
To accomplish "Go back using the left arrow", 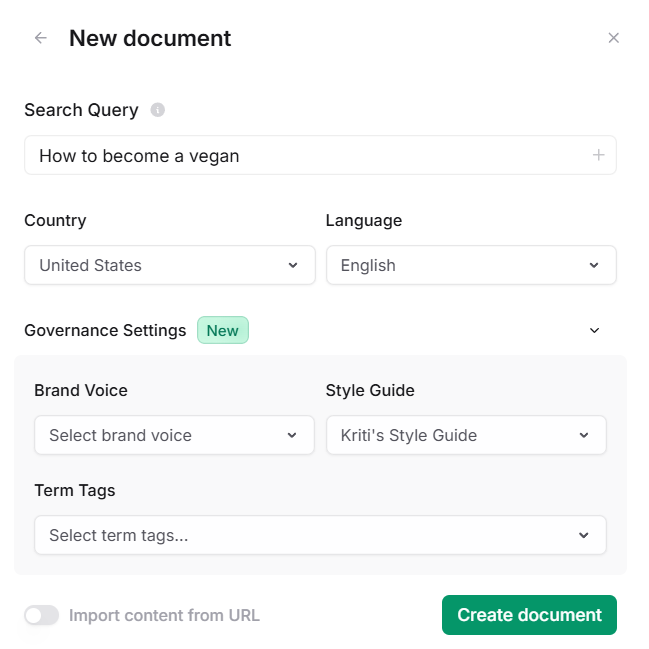I will 41,38.
